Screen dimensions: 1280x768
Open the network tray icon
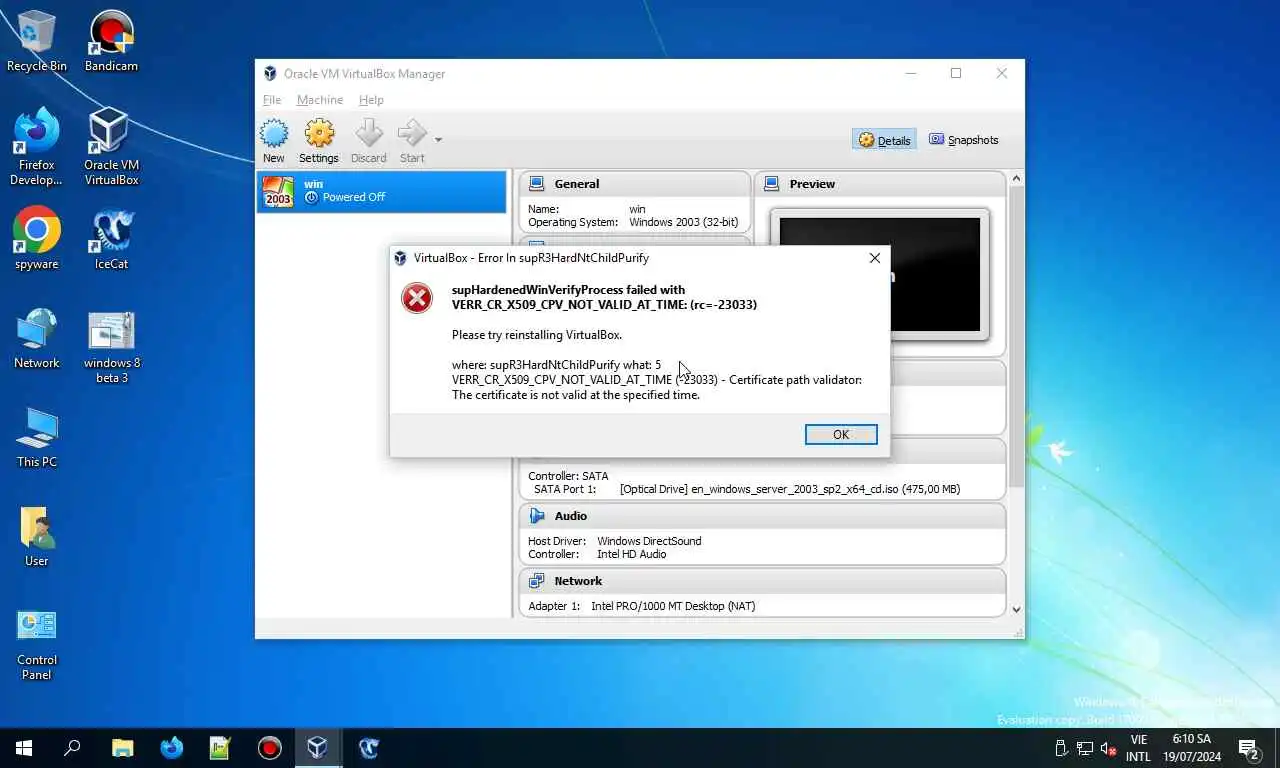click(x=1085, y=748)
